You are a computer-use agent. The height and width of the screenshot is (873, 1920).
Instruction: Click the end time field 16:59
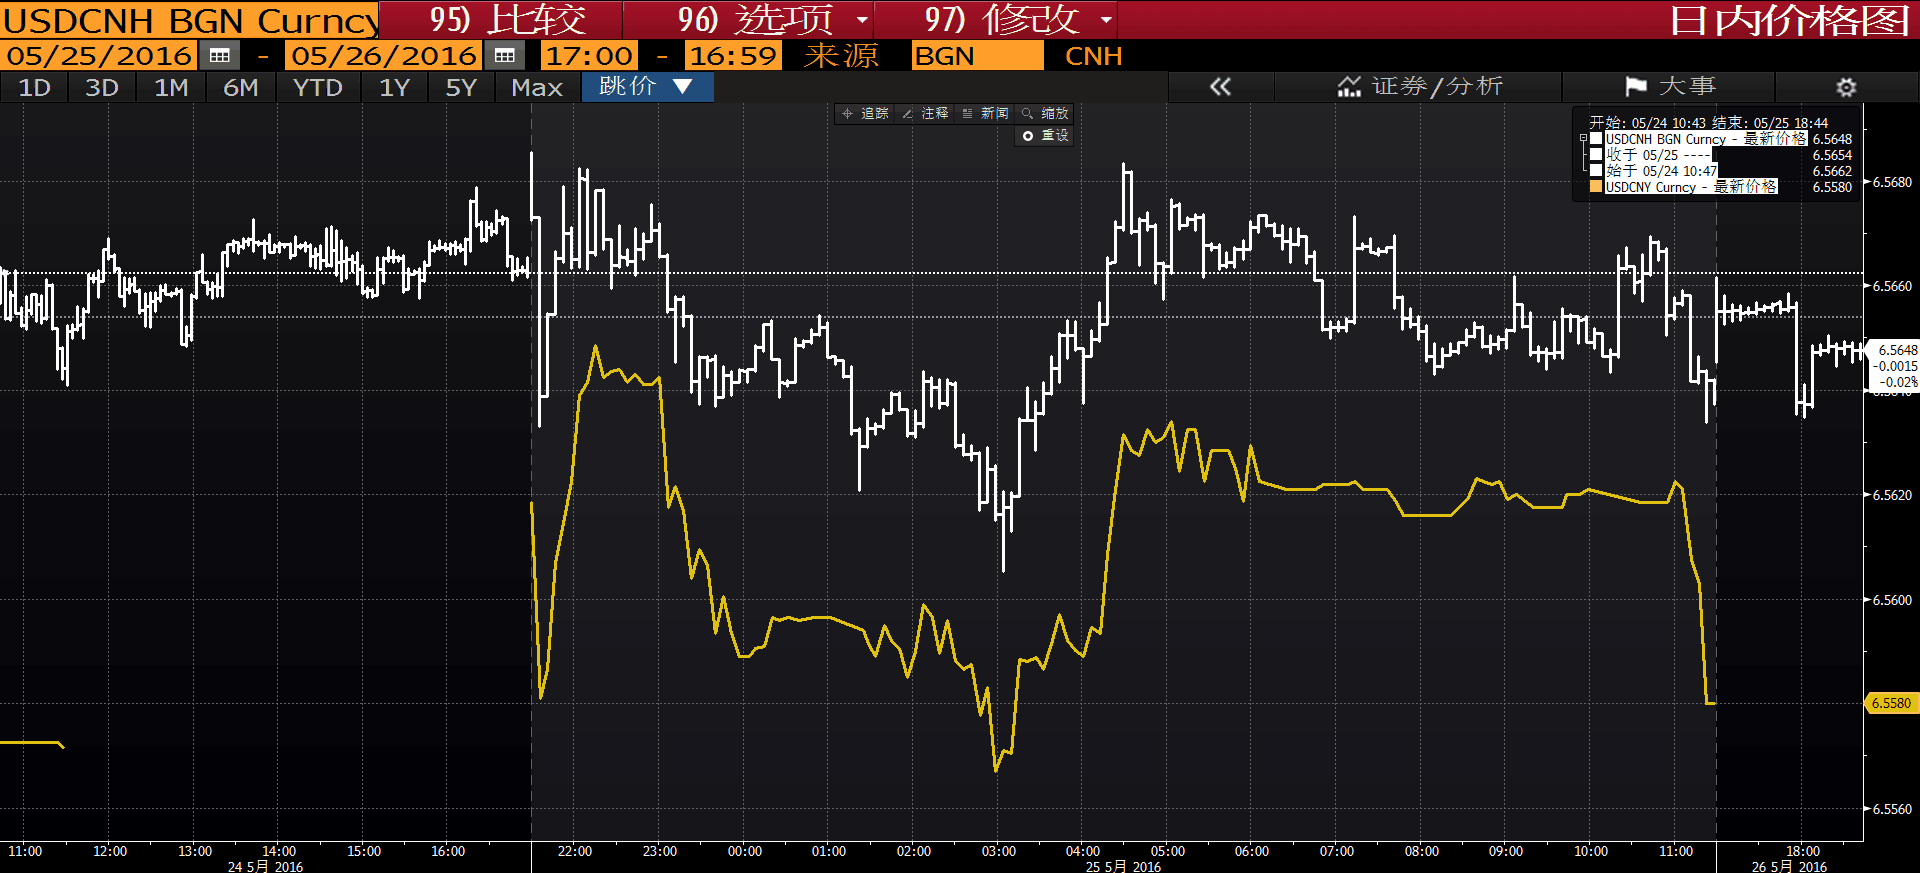pos(733,56)
